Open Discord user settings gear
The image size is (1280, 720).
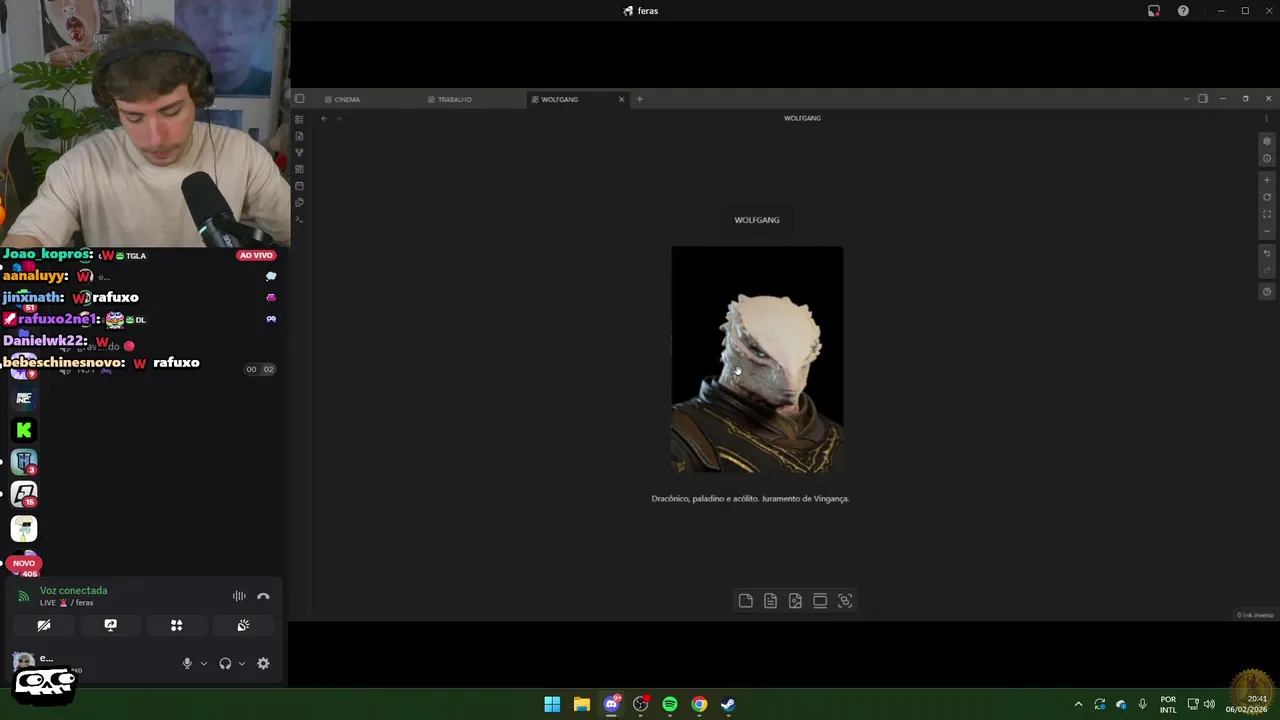click(x=263, y=663)
